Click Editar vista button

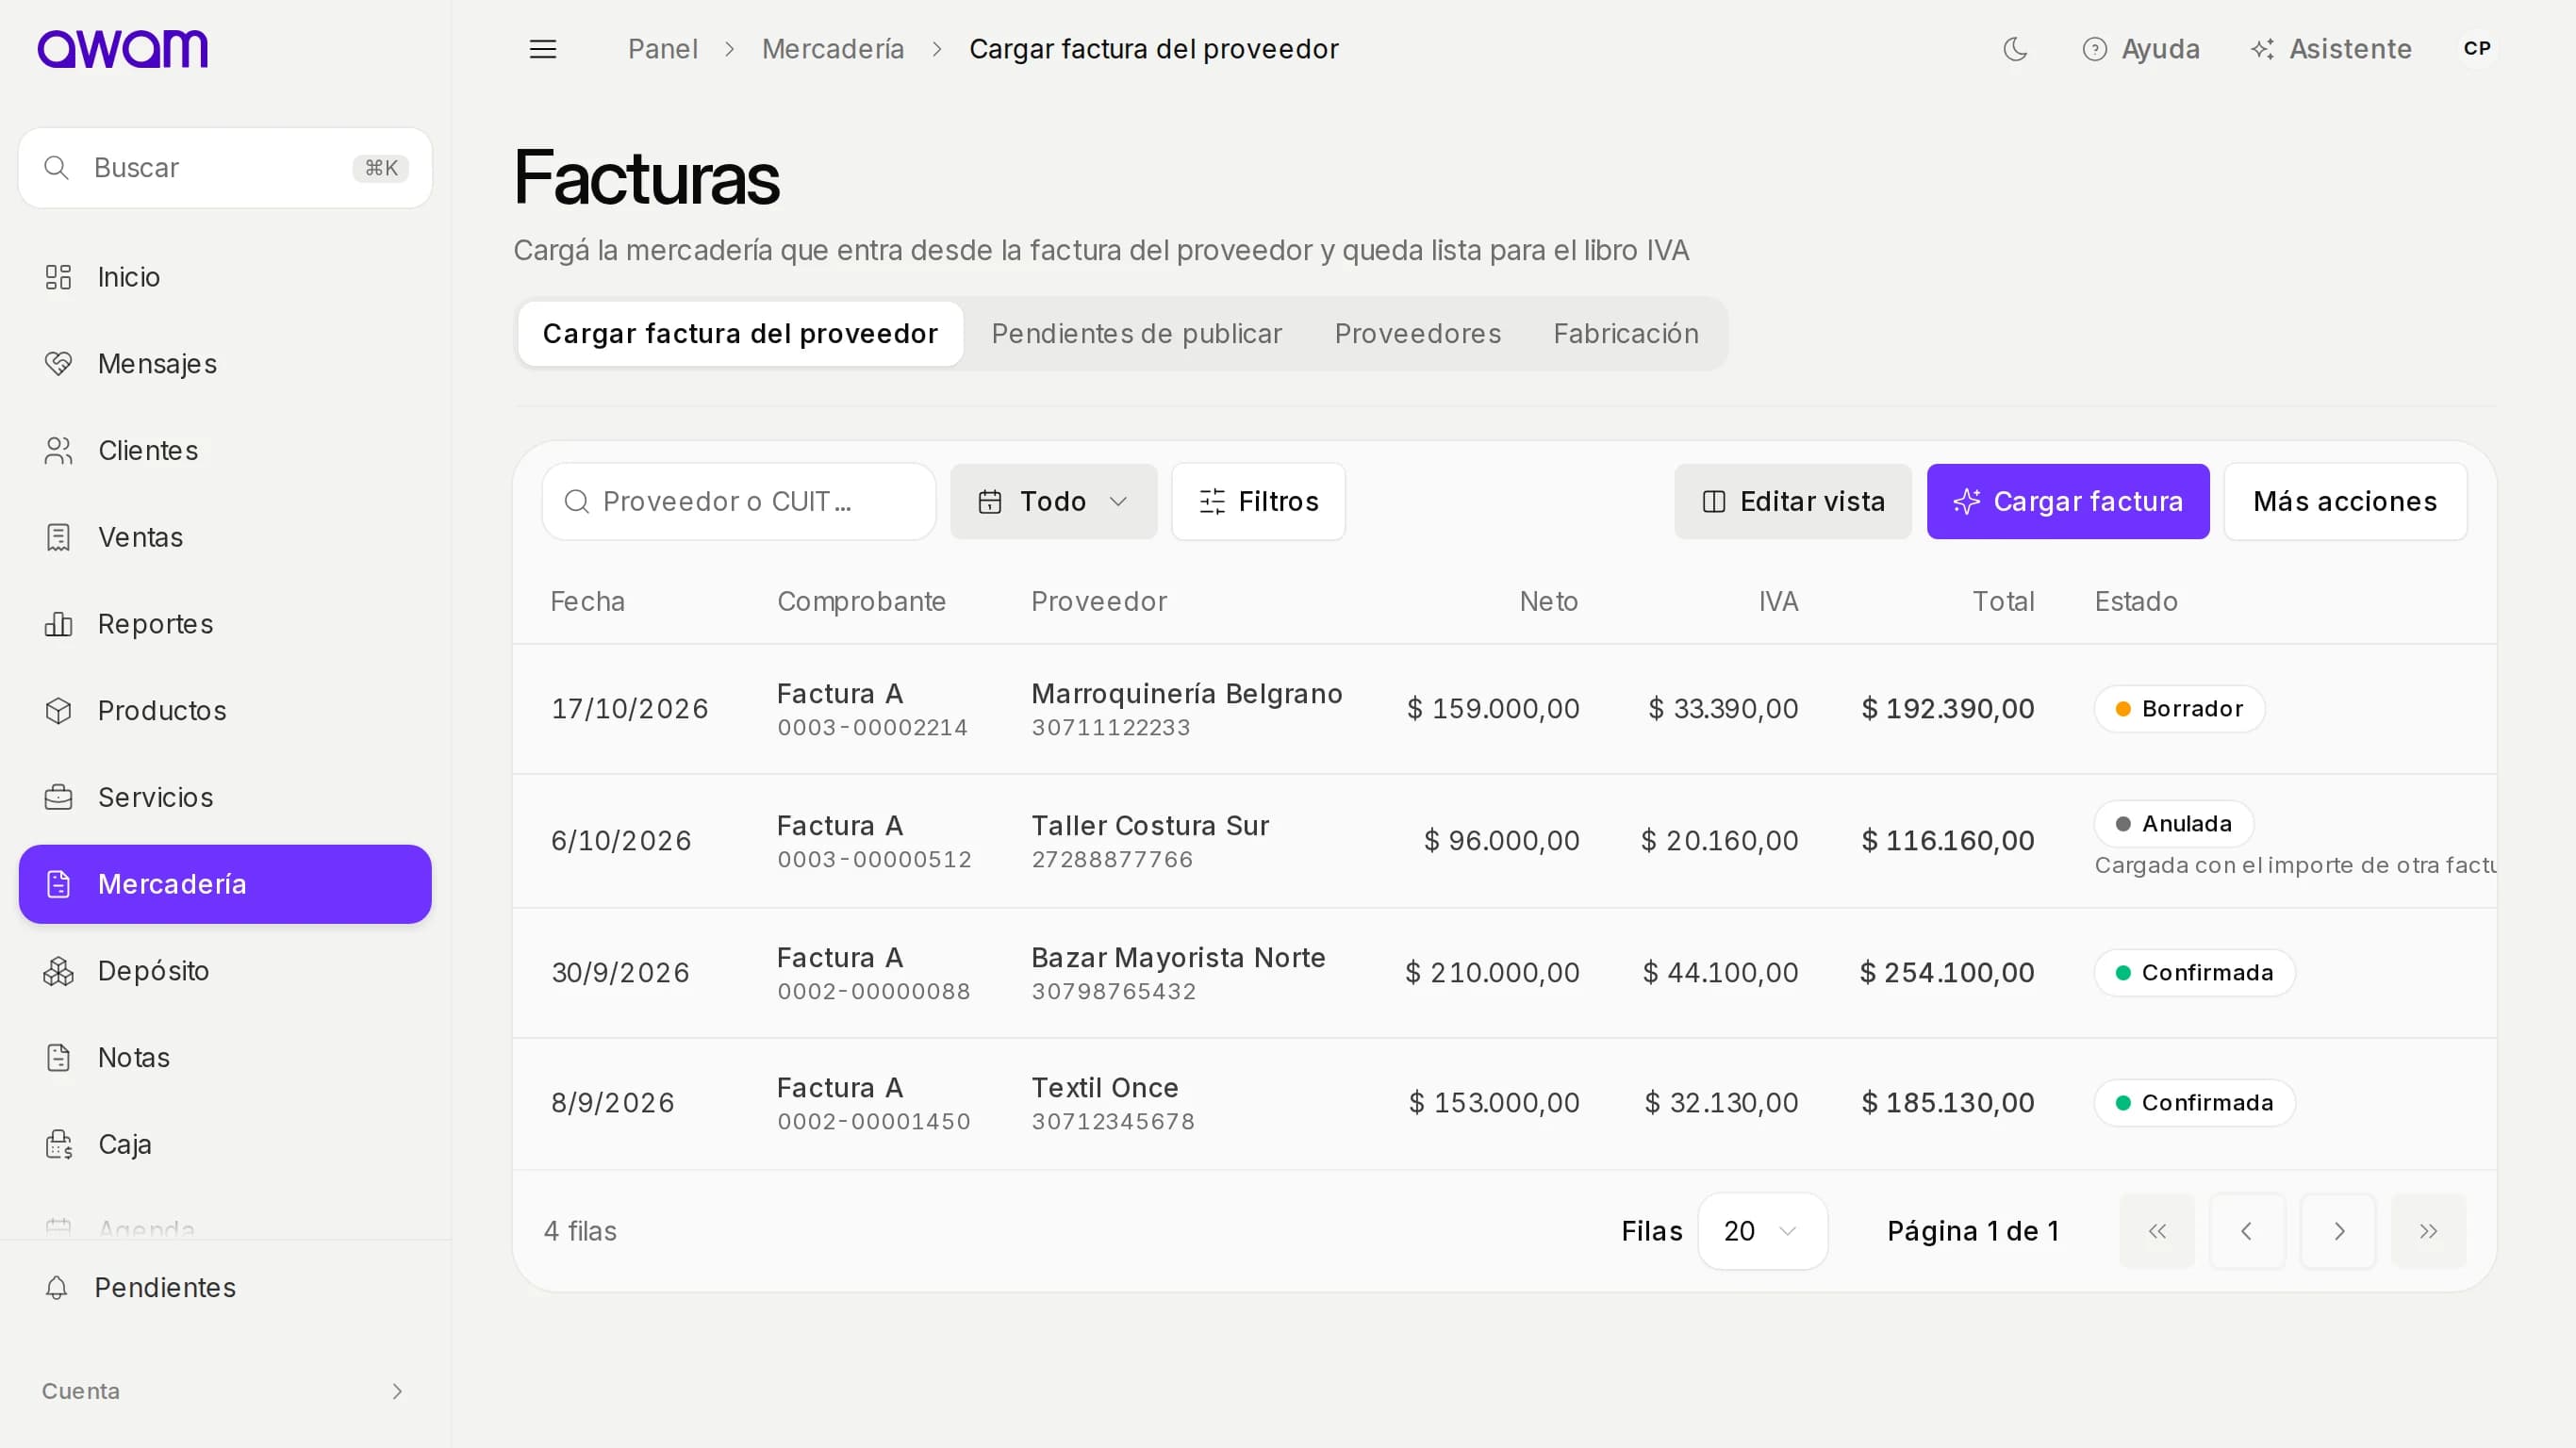click(1793, 502)
